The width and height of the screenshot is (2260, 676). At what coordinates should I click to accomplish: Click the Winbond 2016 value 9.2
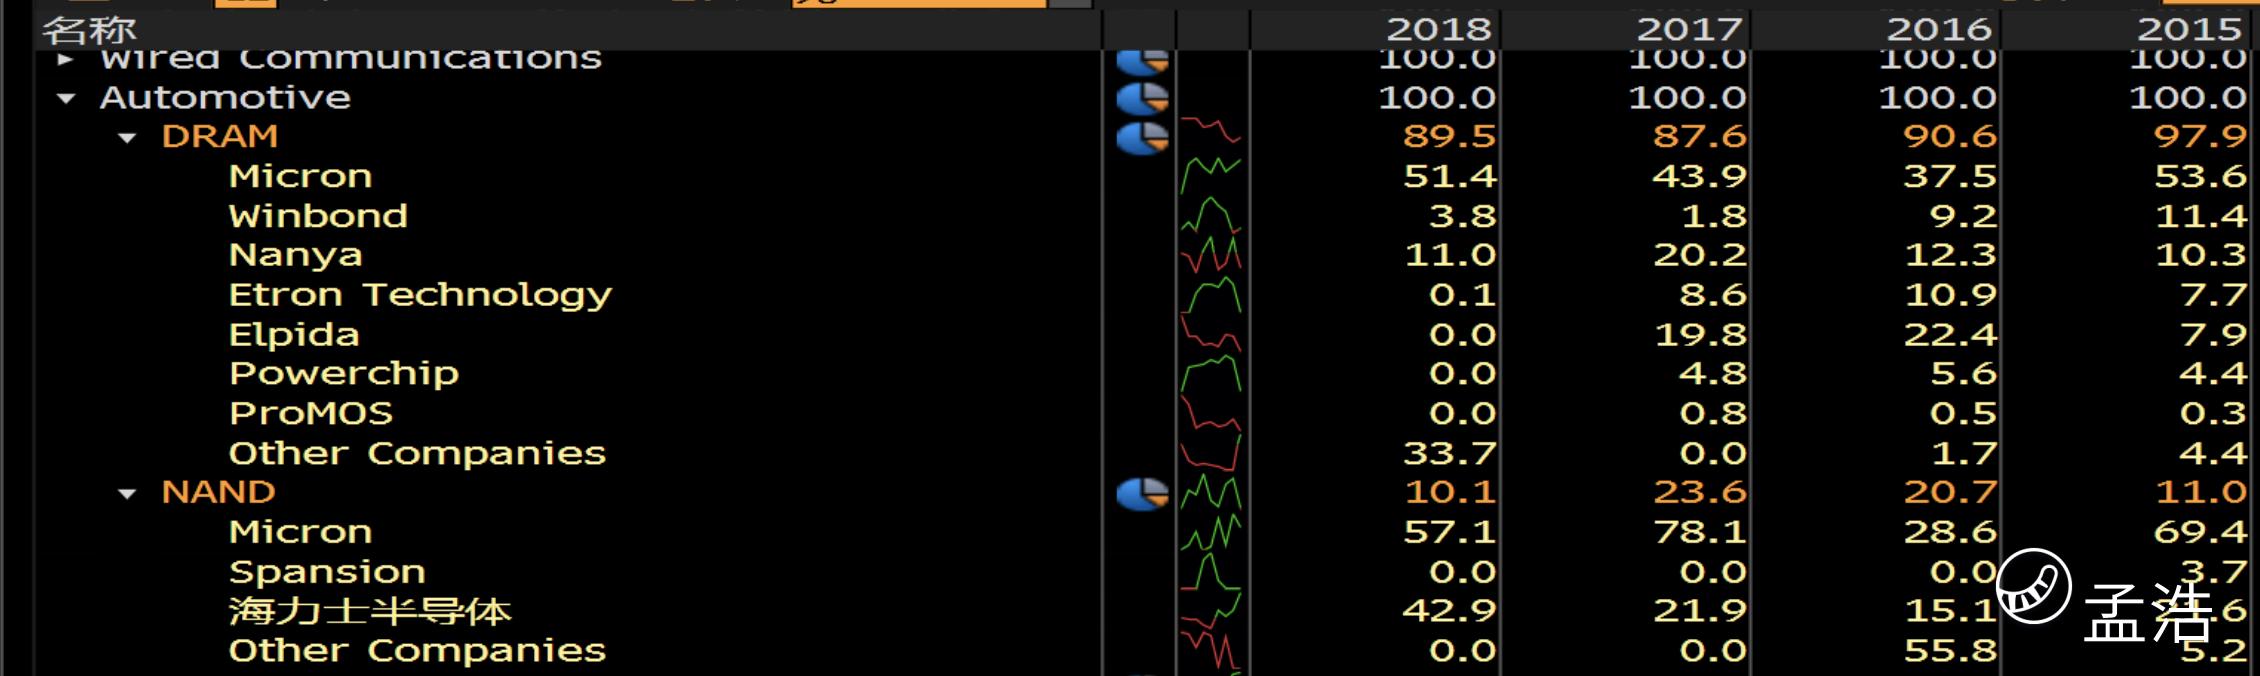(1962, 216)
